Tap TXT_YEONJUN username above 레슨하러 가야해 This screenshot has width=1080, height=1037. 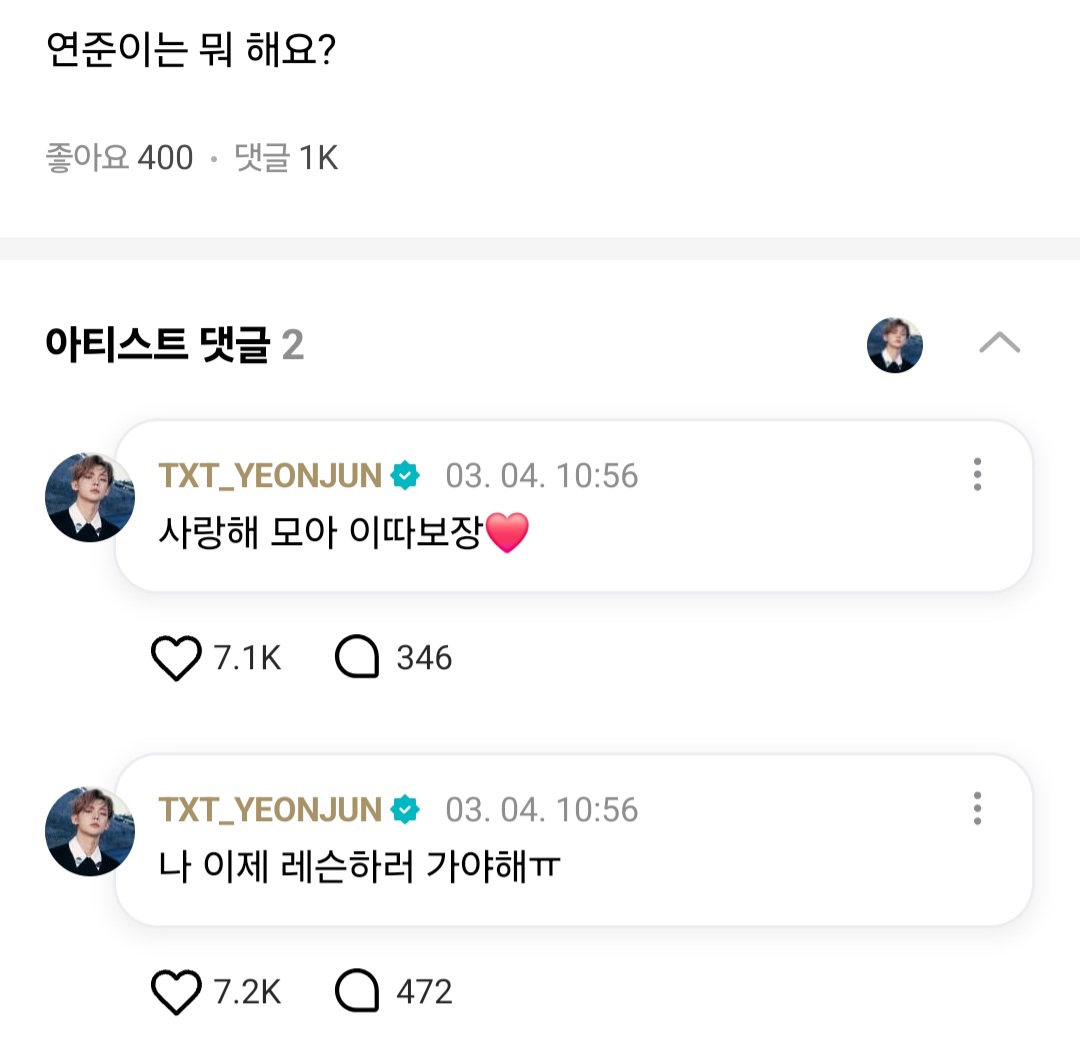coord(270,809)
